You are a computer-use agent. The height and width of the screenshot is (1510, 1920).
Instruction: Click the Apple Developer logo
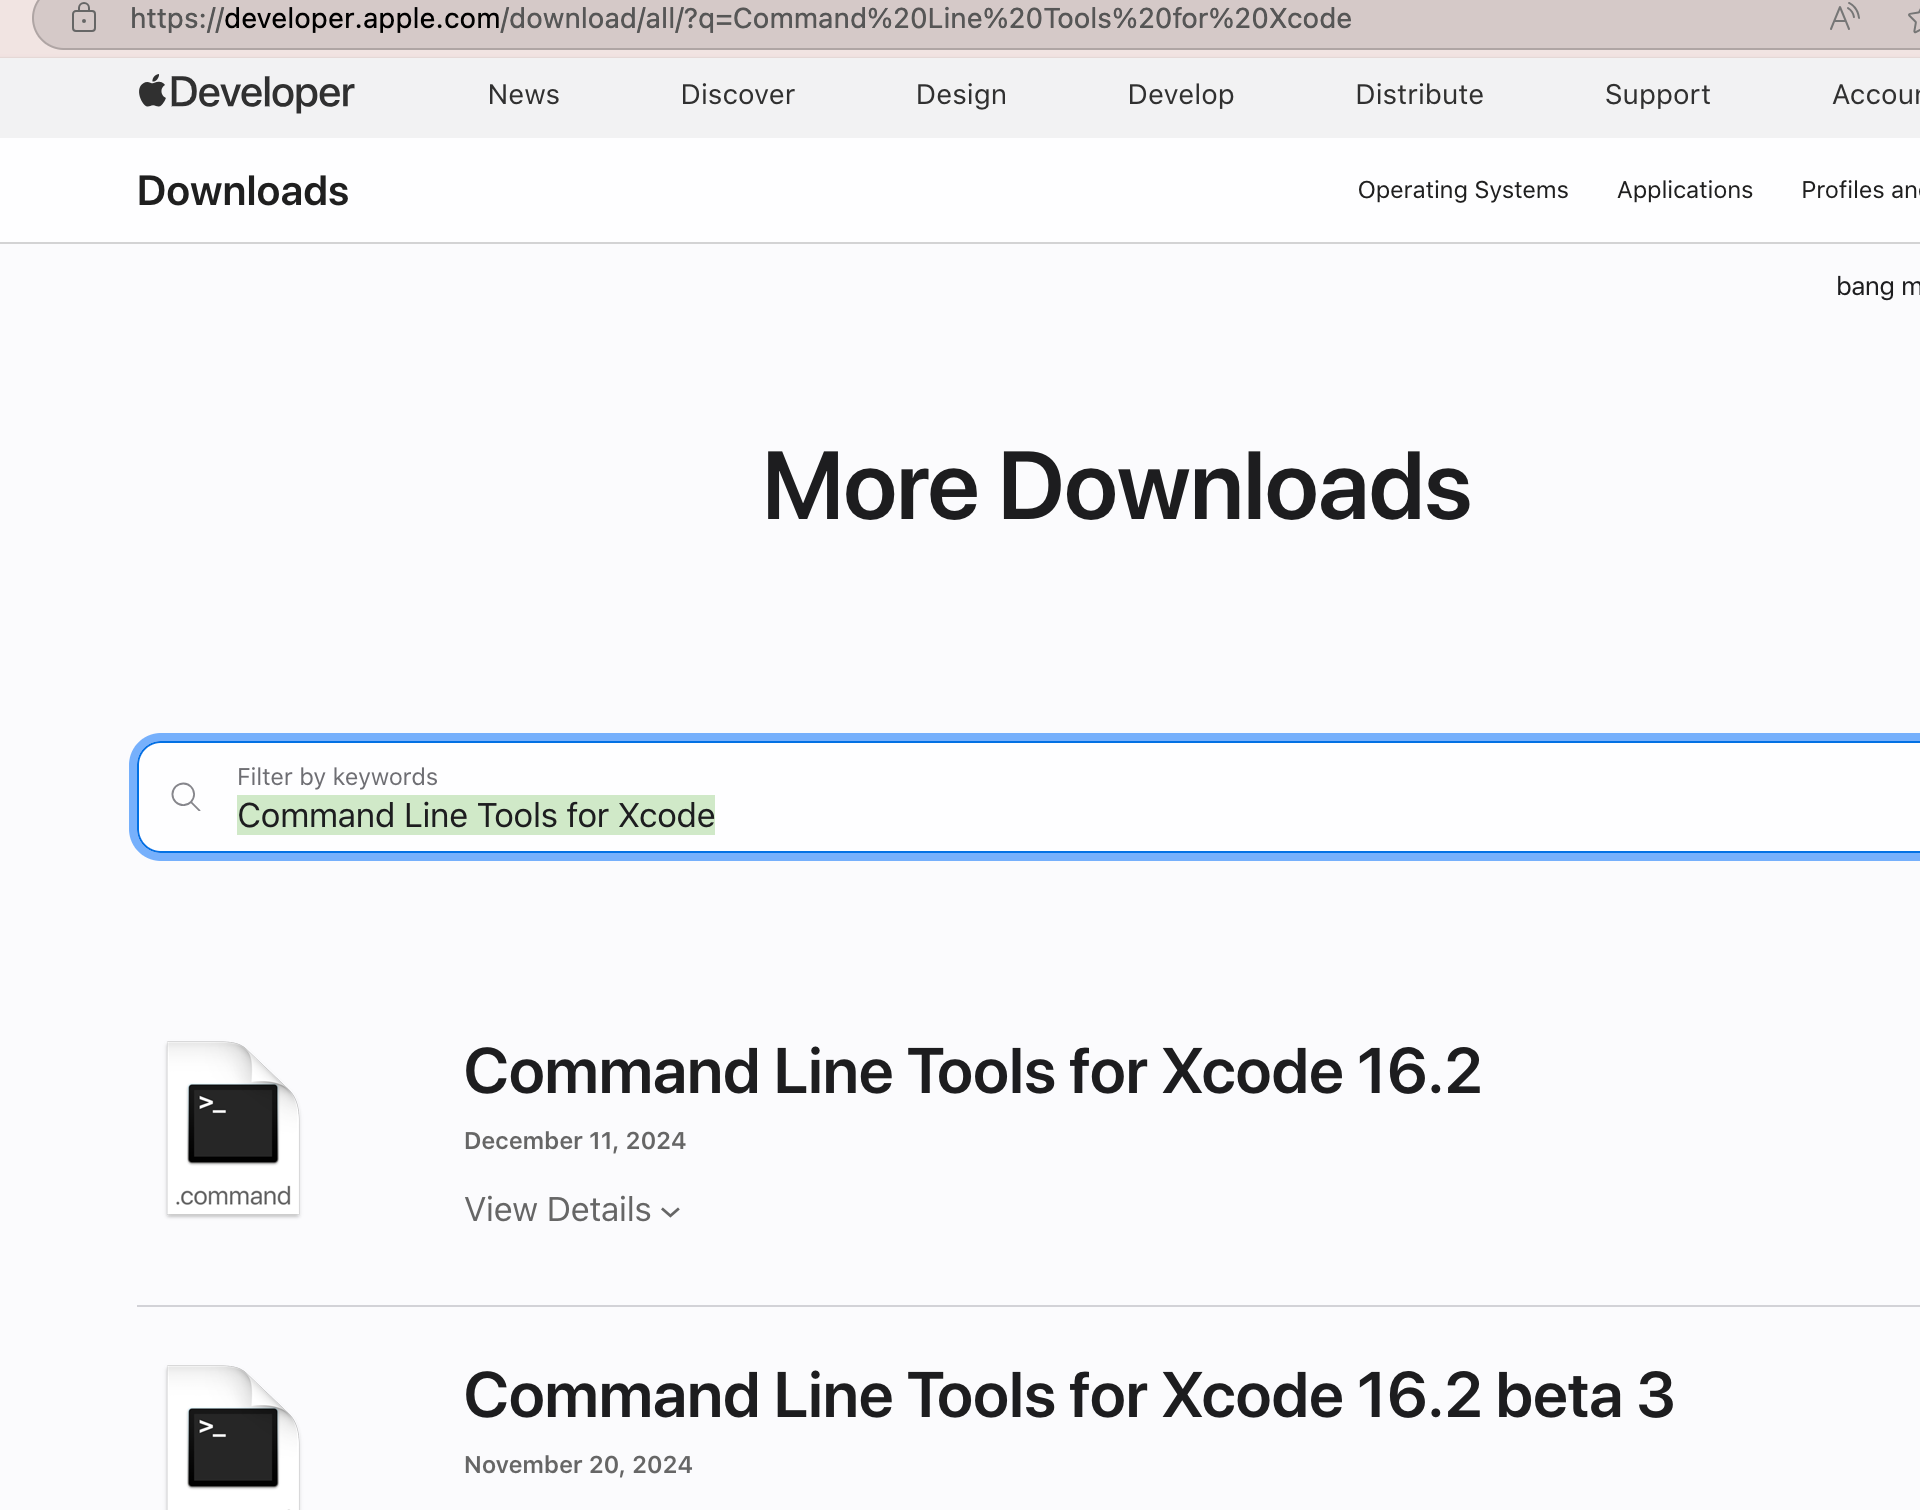tap(246, 94)
